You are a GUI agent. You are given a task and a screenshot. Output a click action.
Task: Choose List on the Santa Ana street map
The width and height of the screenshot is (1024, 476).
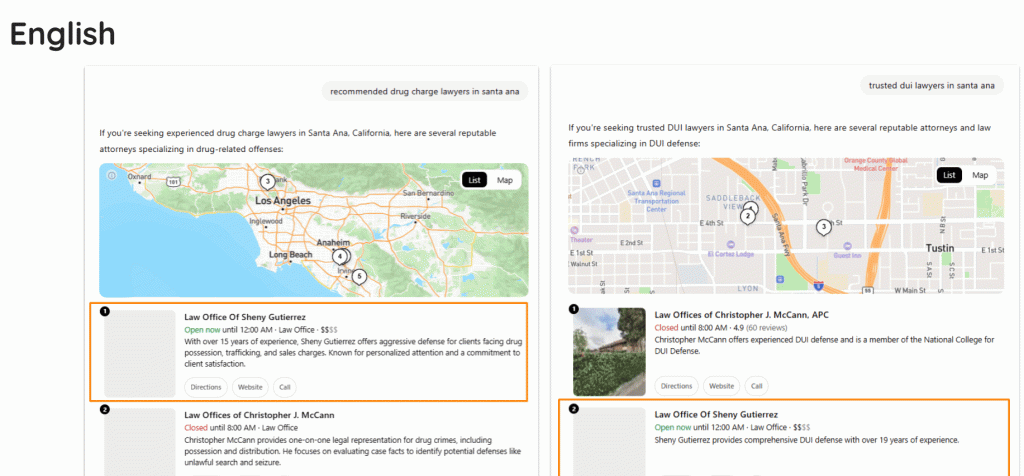click(x=950, y=175)
